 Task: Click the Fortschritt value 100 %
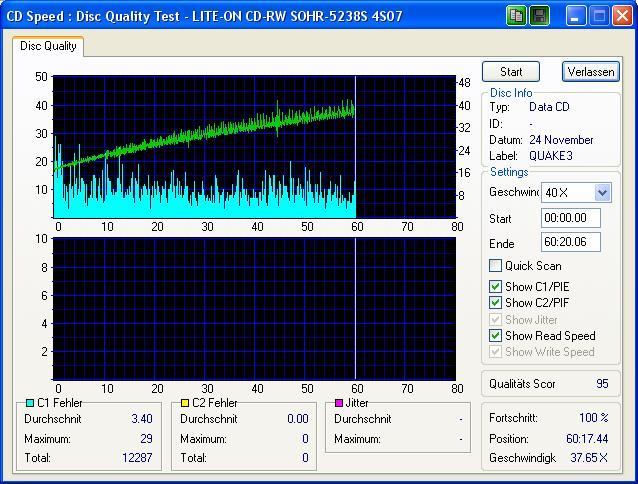pos(594,418)
